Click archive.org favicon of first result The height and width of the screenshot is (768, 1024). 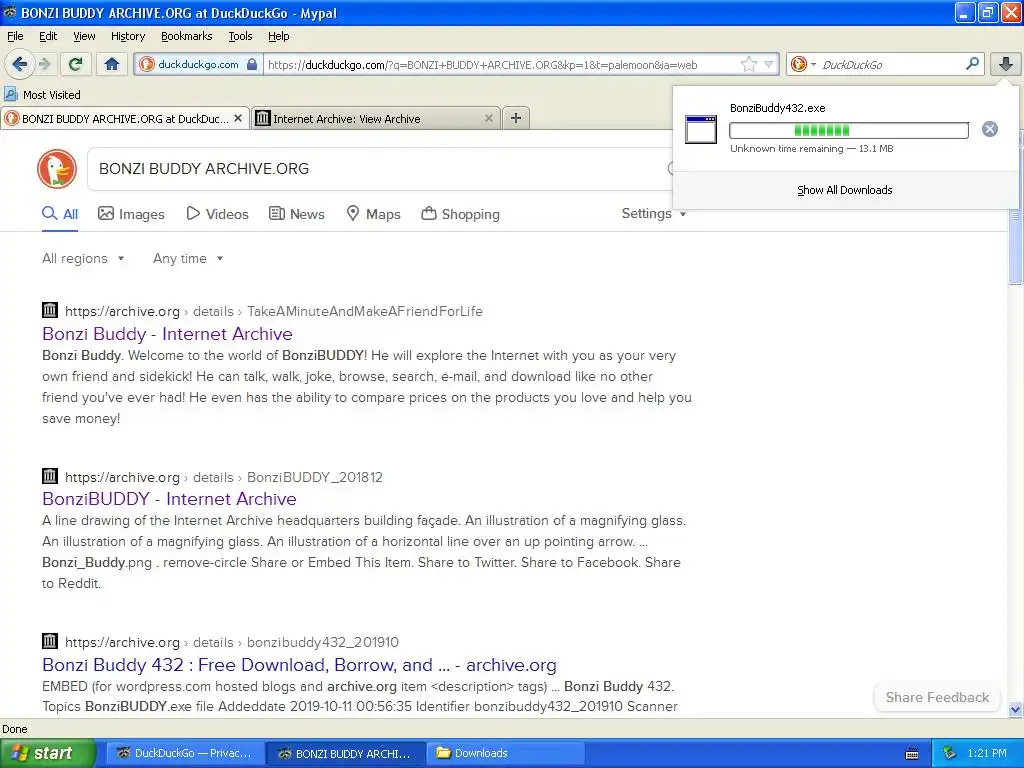[50, 310]
